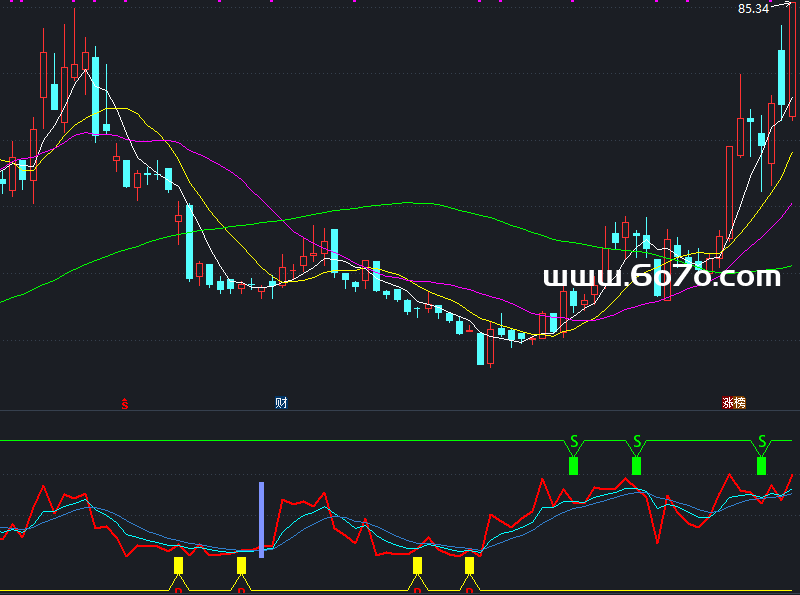
Task: Click the blue vertical bar in the indicator panel
Action: coord(262,519)
